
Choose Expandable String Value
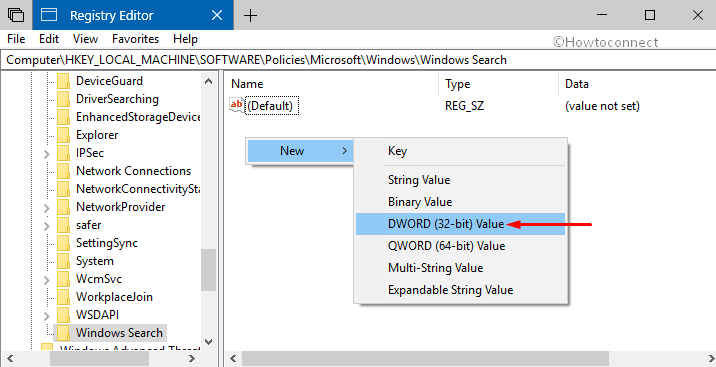coord(460,290)
